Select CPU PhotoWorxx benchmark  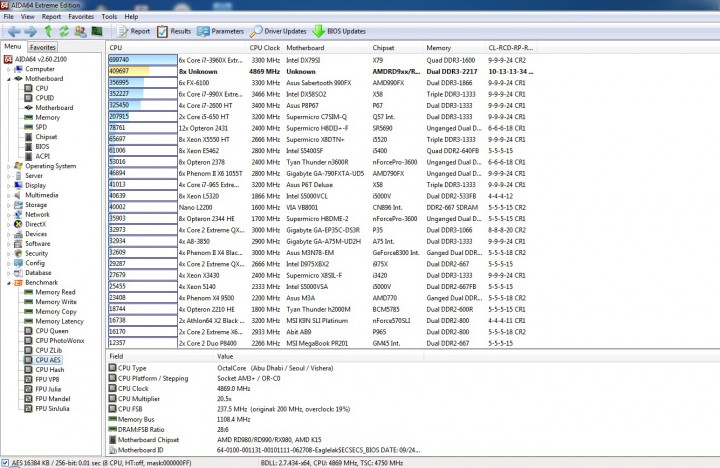pyautogui.click(x=60, y=340)
